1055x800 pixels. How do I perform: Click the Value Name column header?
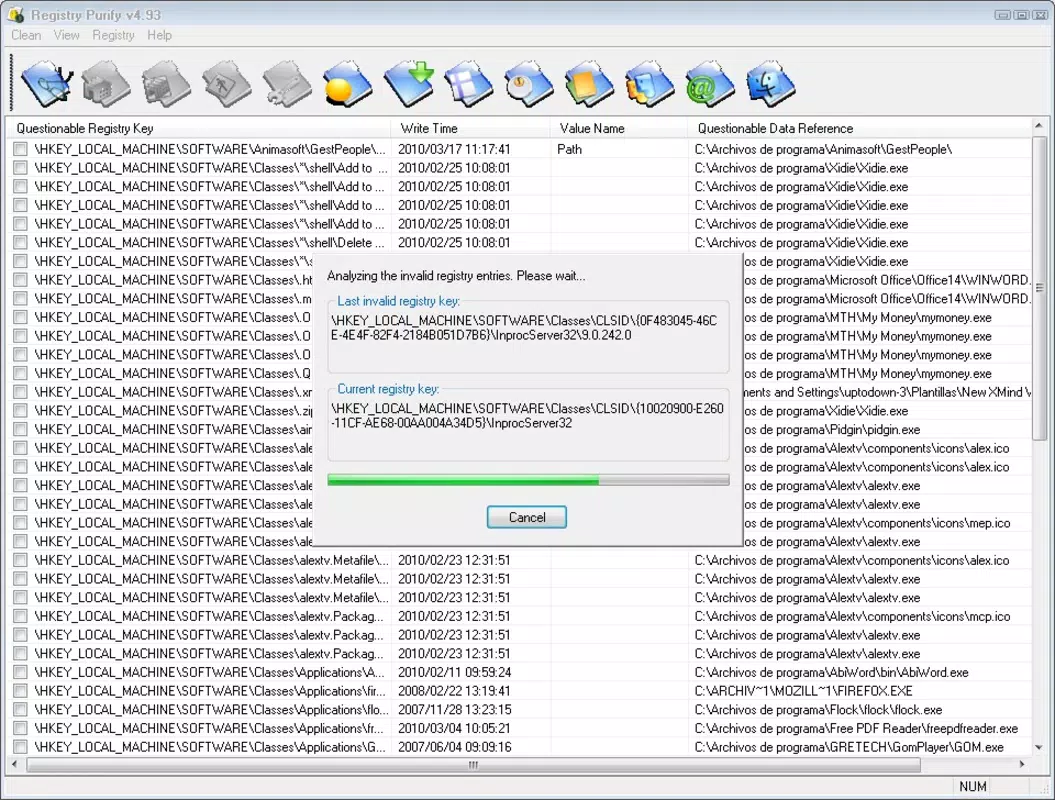click(x=618, y=128)
